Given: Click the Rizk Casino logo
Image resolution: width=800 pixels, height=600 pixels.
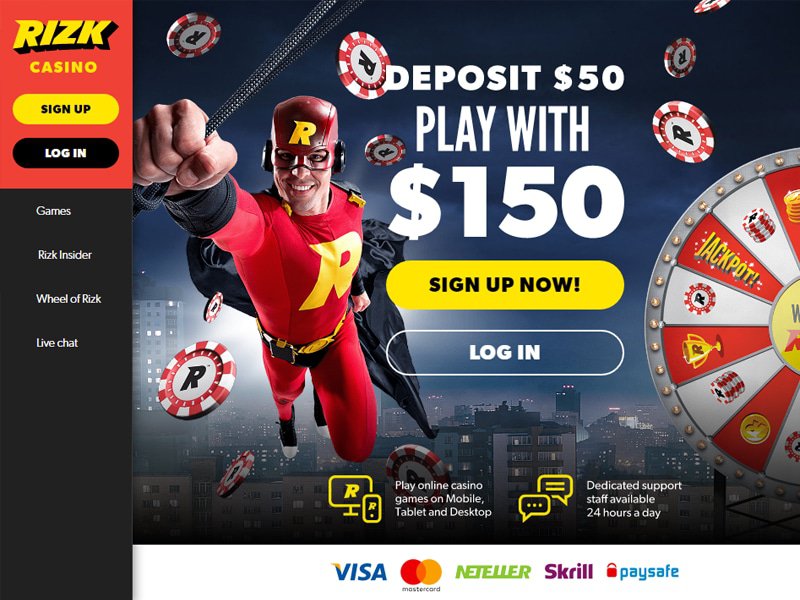Looking at the screenshot, I should click(65, 46).
